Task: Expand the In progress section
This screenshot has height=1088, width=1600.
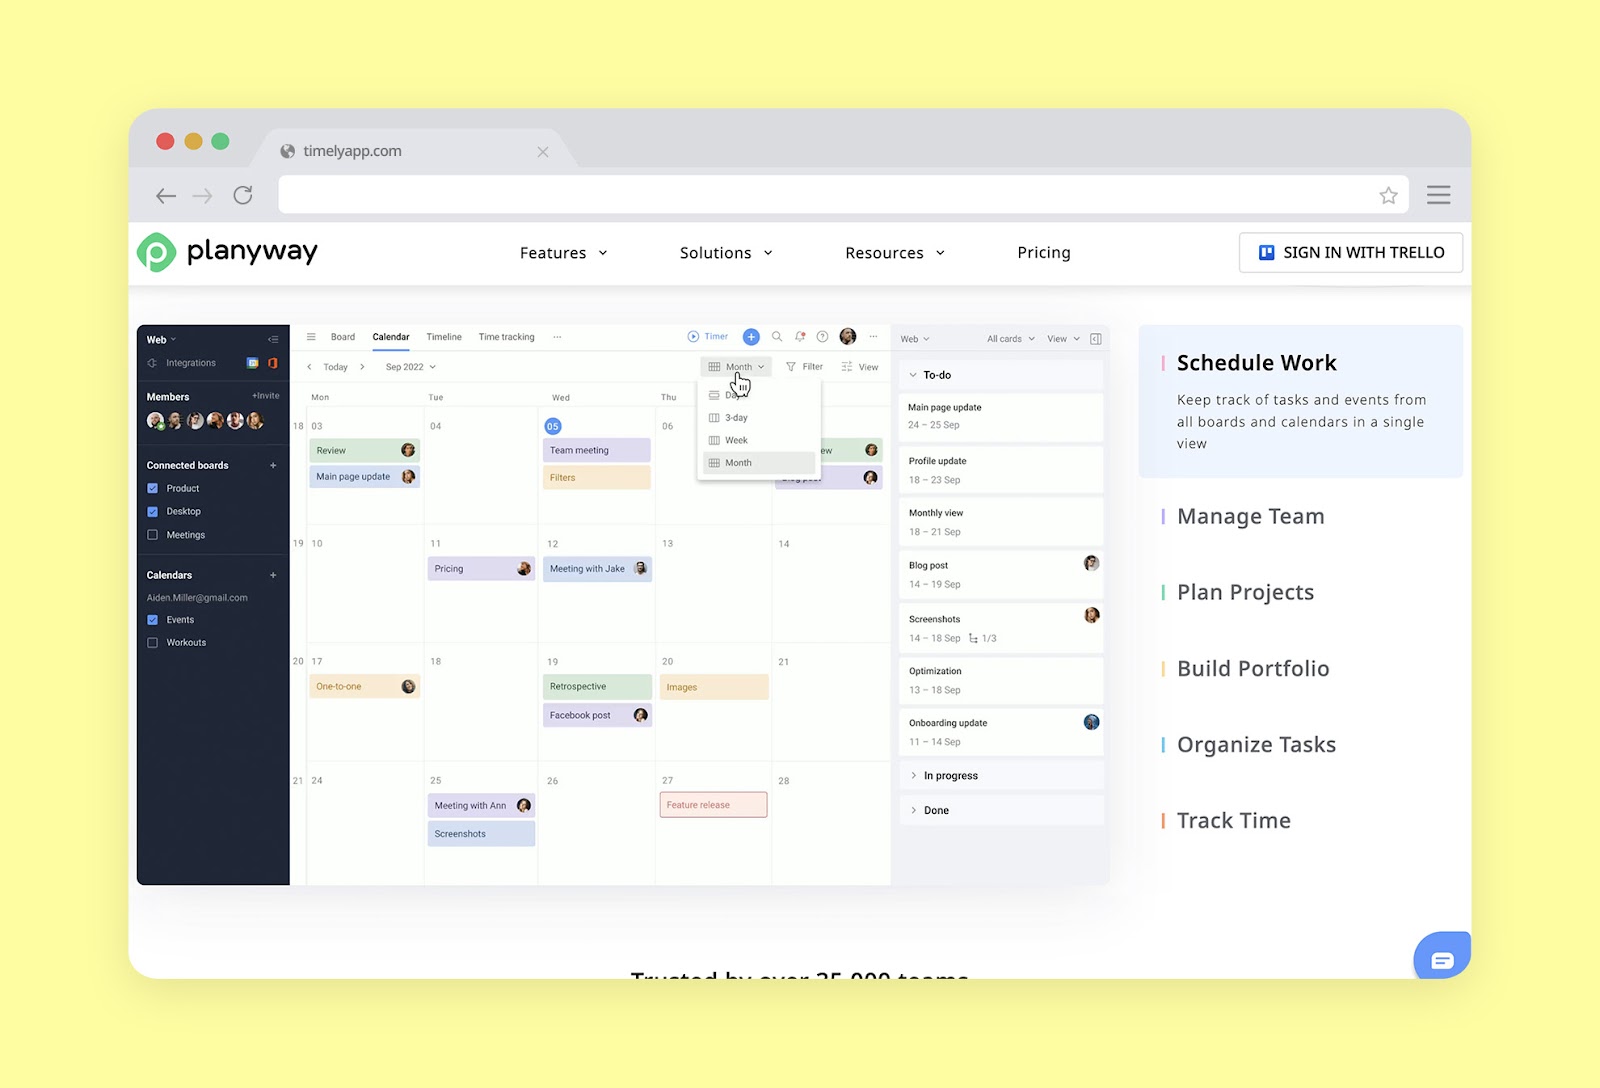Action: tap(915, 774)
